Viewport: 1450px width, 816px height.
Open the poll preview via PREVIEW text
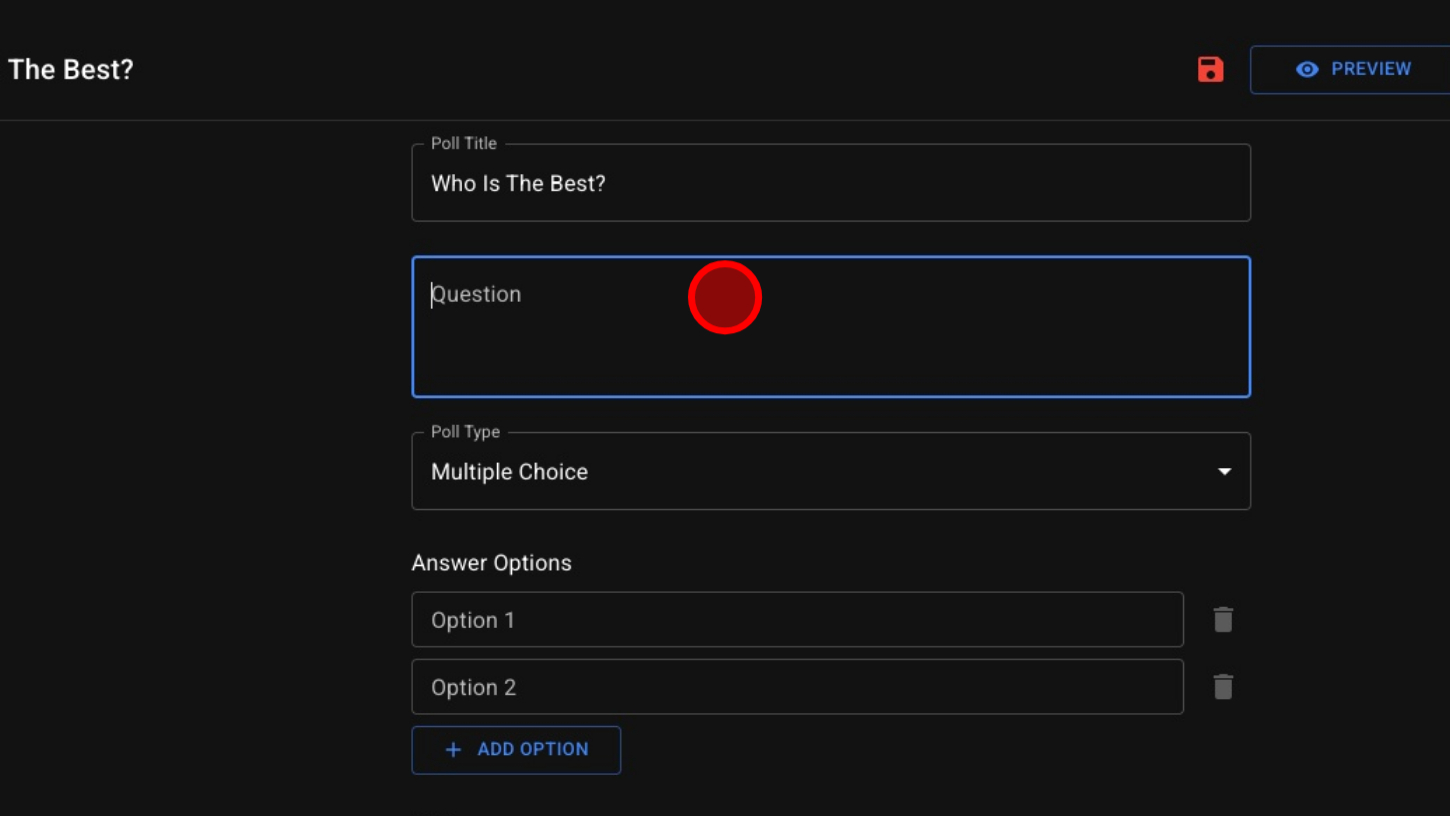(x=1370, y=69)
